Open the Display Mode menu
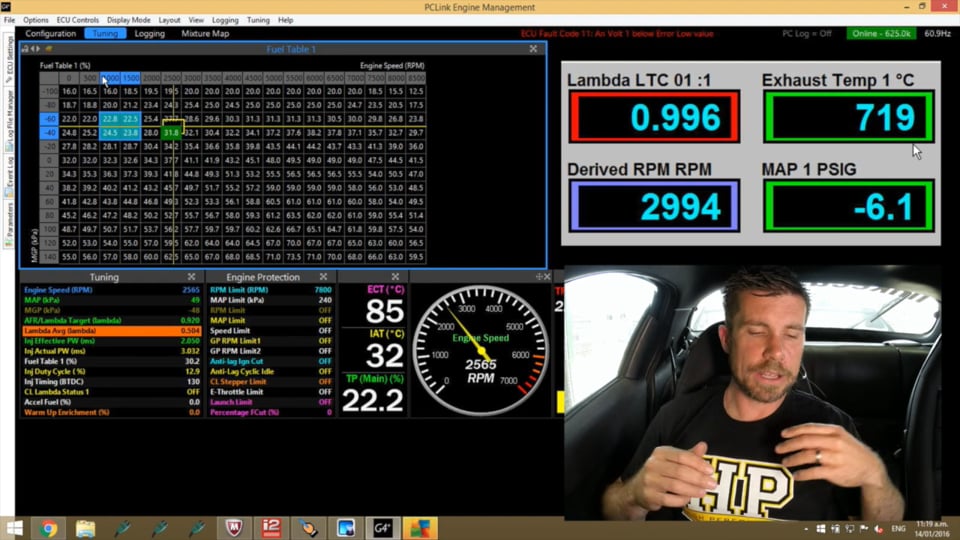This screenshot has width=960, height=540. [129, 20]
